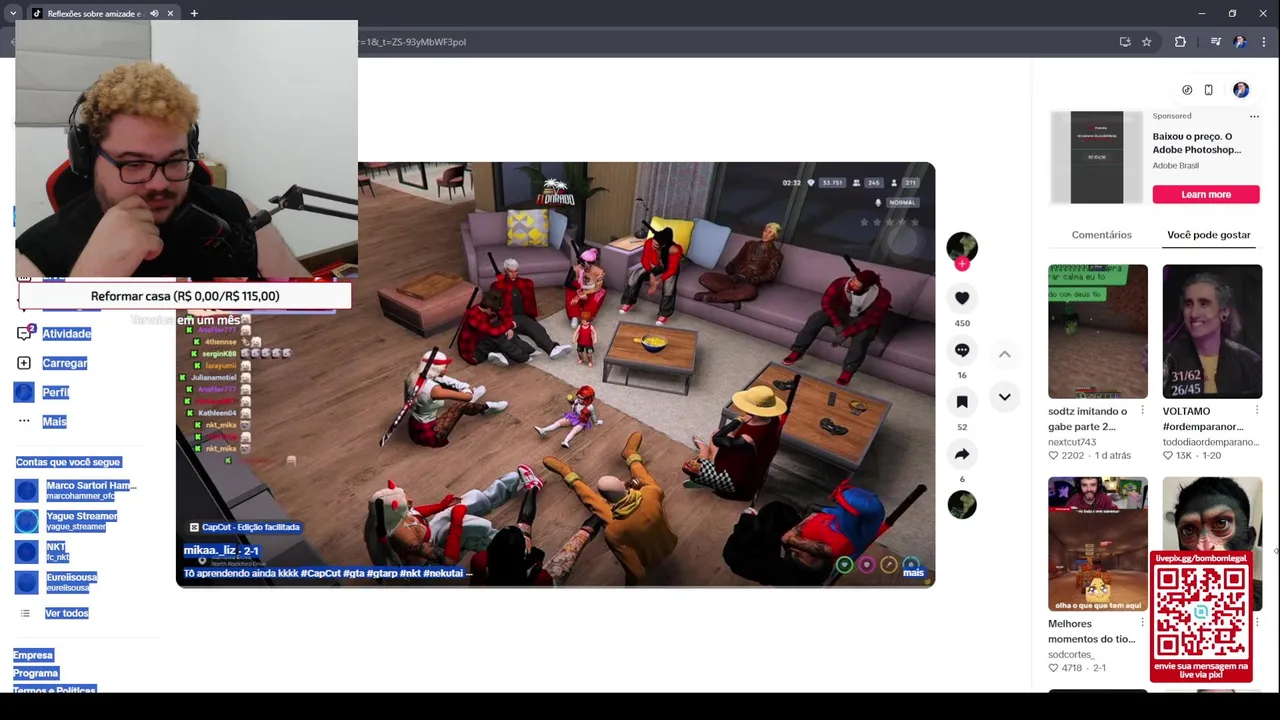Expand the video caption with mais
The width and height of the screenshot is (1280, 720).
click(x=913, y=573)
